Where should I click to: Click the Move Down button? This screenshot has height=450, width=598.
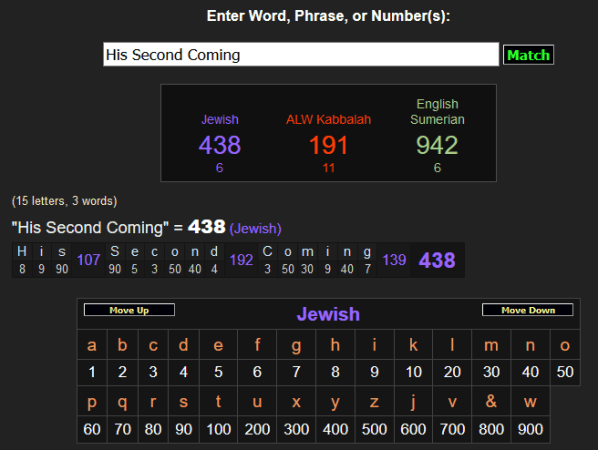click(528, 310)
